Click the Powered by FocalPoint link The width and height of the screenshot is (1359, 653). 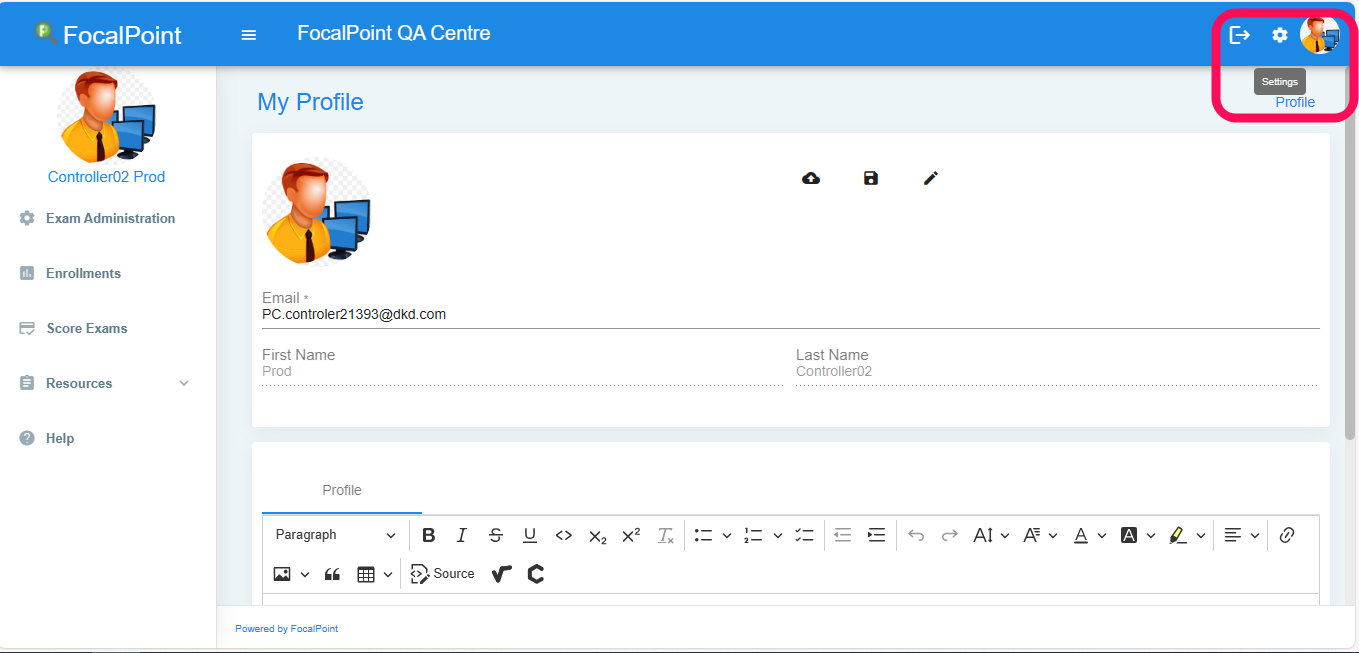coord(287,629)
